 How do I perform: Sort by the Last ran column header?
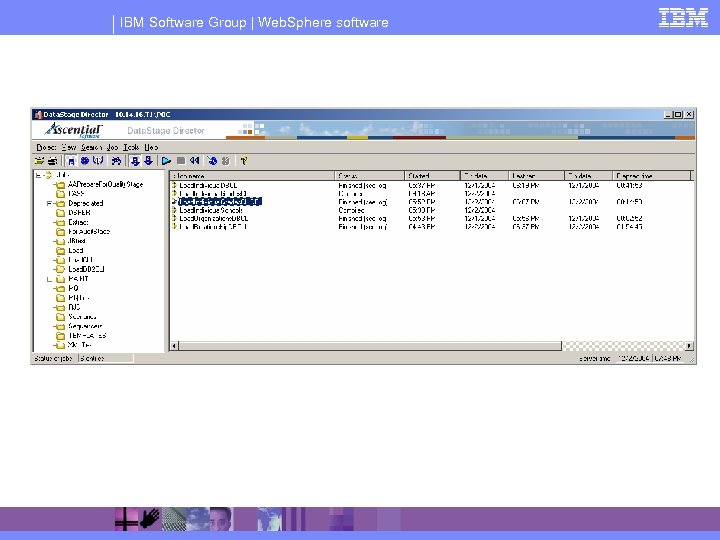536,175
